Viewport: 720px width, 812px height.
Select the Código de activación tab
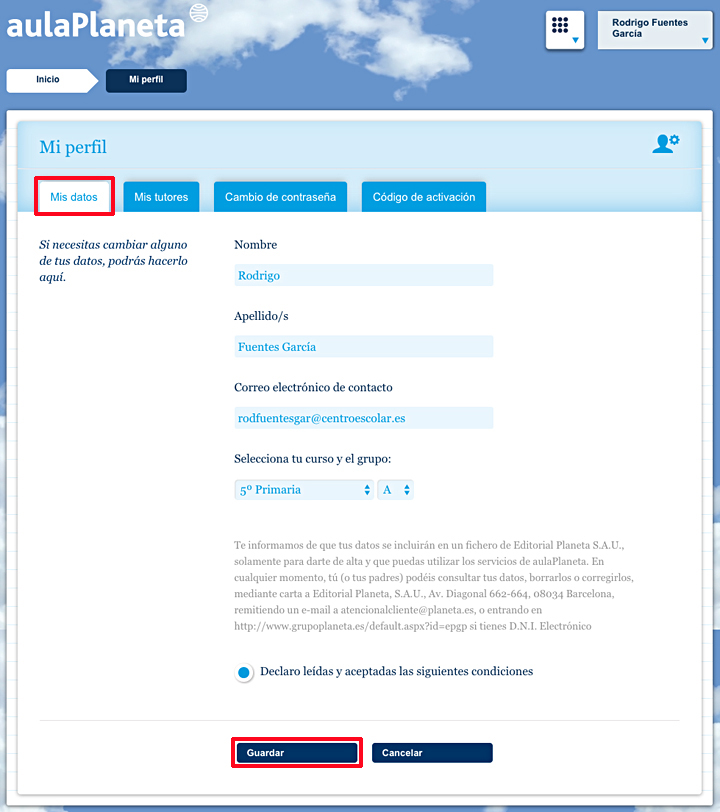[x=424, y=197]
